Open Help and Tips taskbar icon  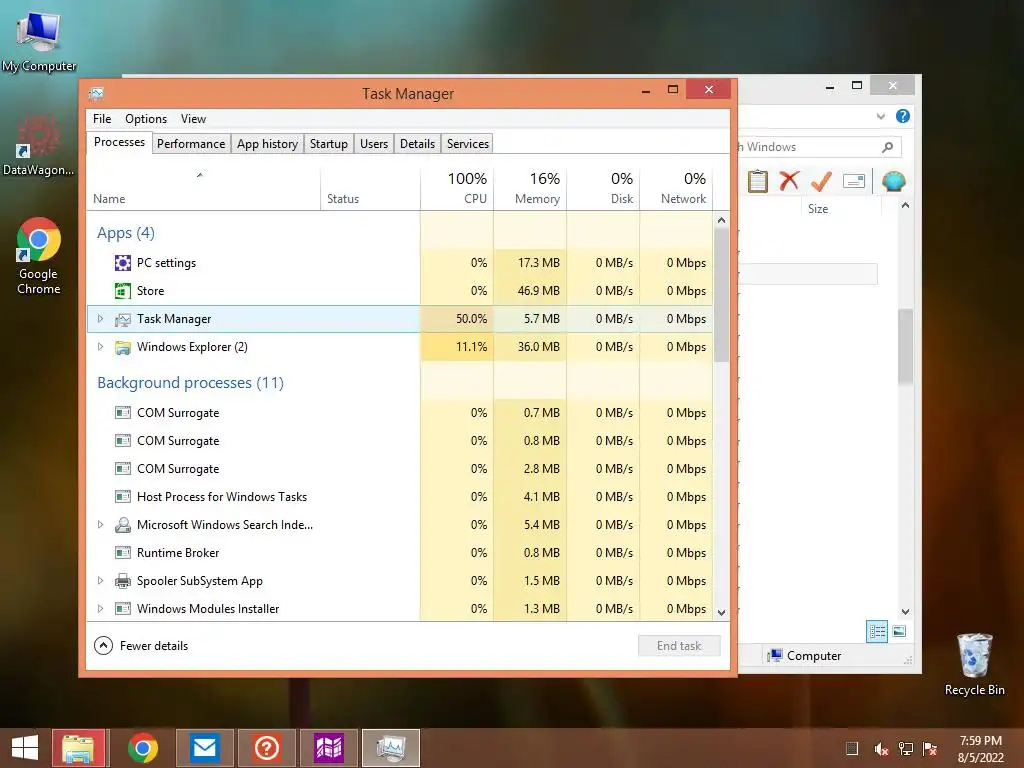coord(266,748)
